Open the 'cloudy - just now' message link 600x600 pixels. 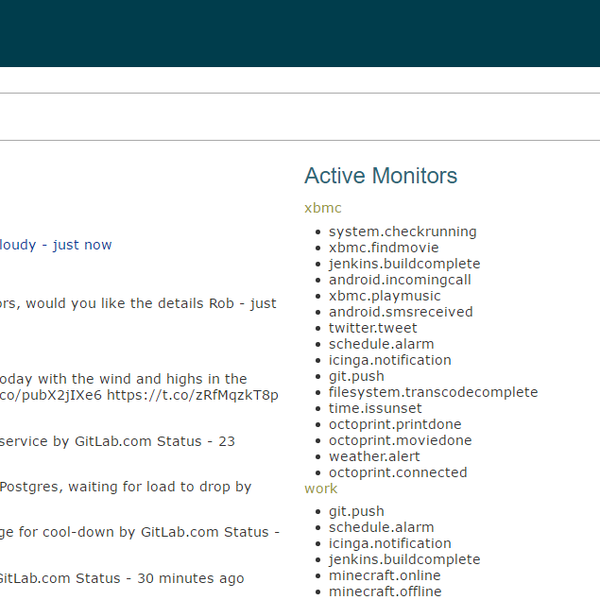55,244
